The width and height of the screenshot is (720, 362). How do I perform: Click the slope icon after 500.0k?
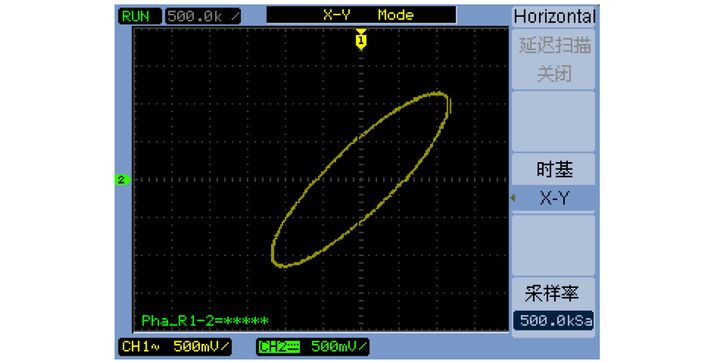pos(235,17)
